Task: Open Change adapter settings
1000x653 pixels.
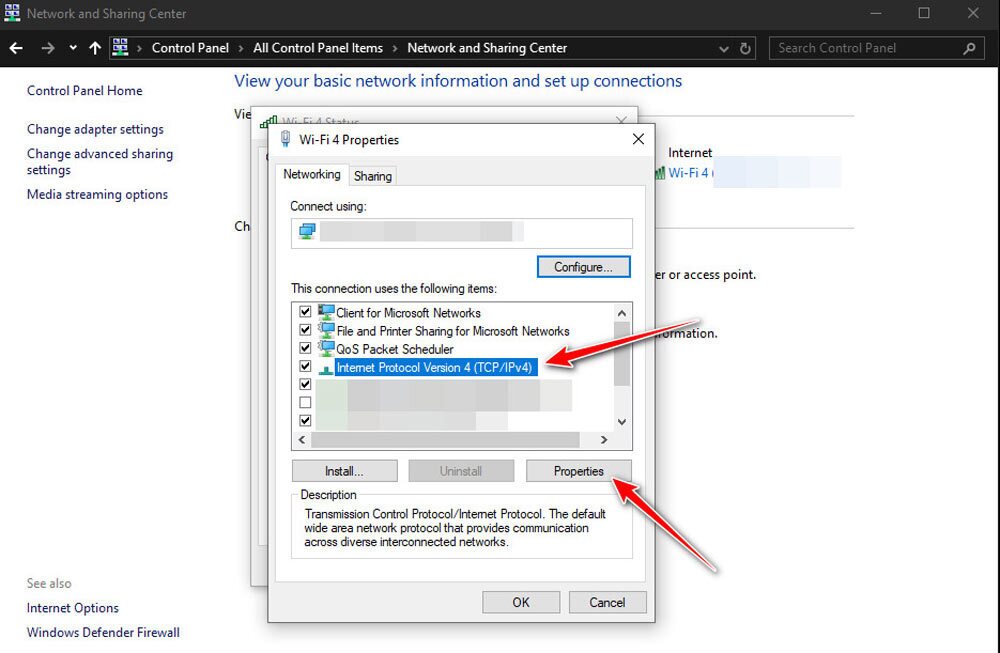Action: point(95,129)
